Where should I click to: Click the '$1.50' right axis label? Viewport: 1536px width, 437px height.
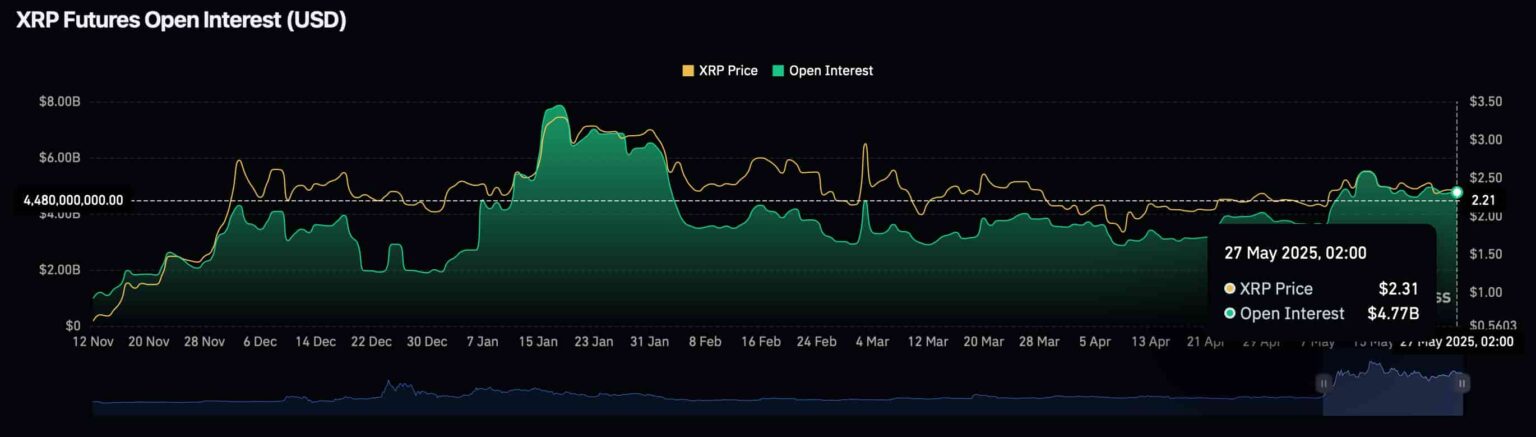click(x=1486, y=254)
